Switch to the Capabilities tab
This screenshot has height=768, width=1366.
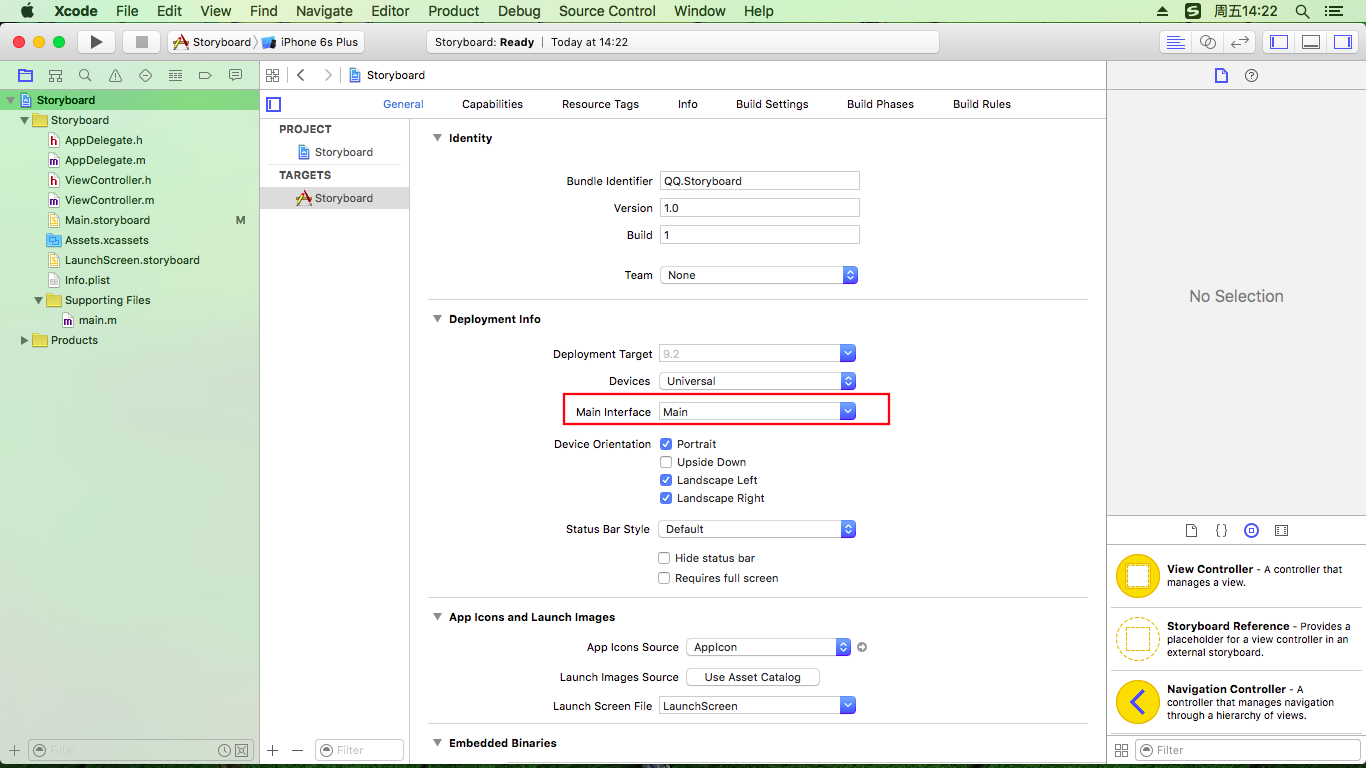pos(492,104)
